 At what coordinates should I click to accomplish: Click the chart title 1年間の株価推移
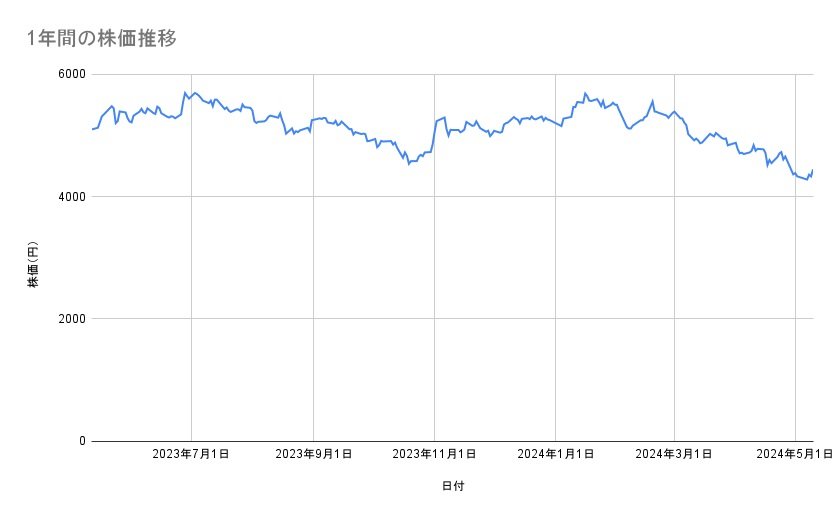103,38
